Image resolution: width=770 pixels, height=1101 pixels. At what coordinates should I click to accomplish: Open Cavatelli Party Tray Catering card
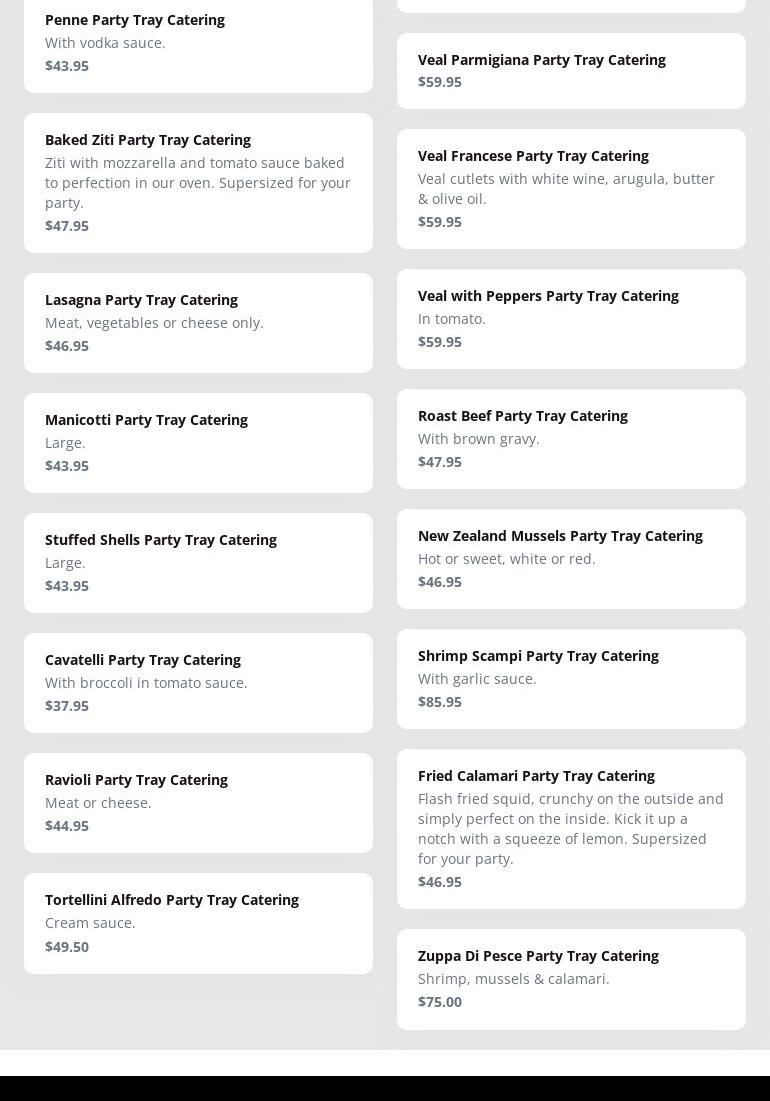198,683
